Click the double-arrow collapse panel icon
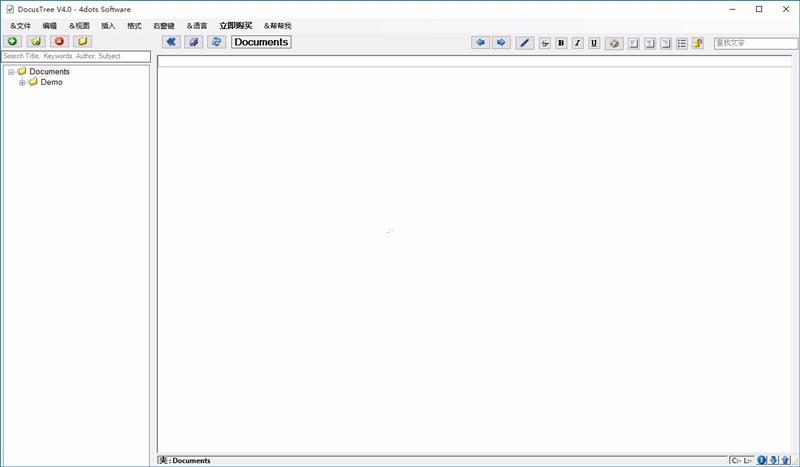This screenshot has height=467, width=800. (x=171, y=42)
